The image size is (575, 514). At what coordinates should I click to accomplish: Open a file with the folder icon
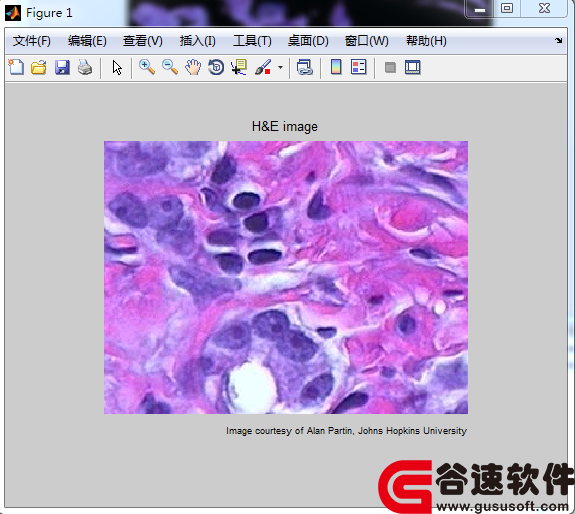click(x=39, y=67)
